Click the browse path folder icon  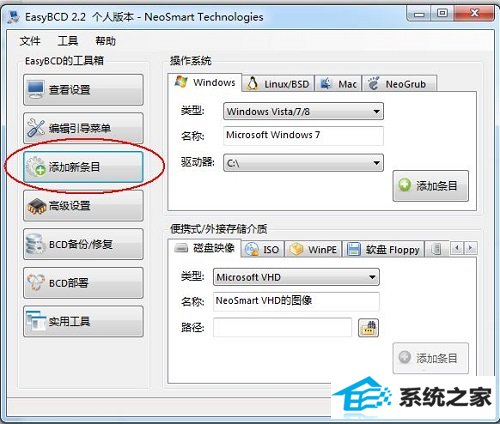pos(368,328)
